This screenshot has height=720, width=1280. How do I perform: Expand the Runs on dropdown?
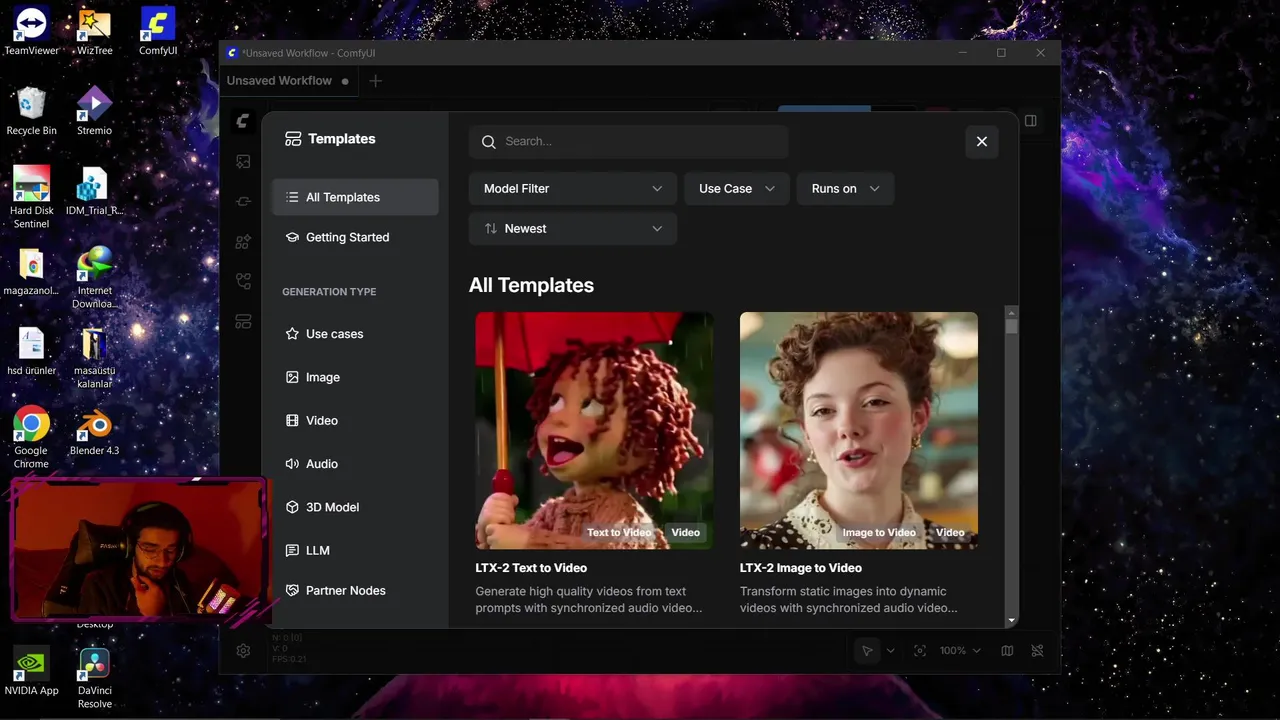pyautogui.click(x=845, y=188)
